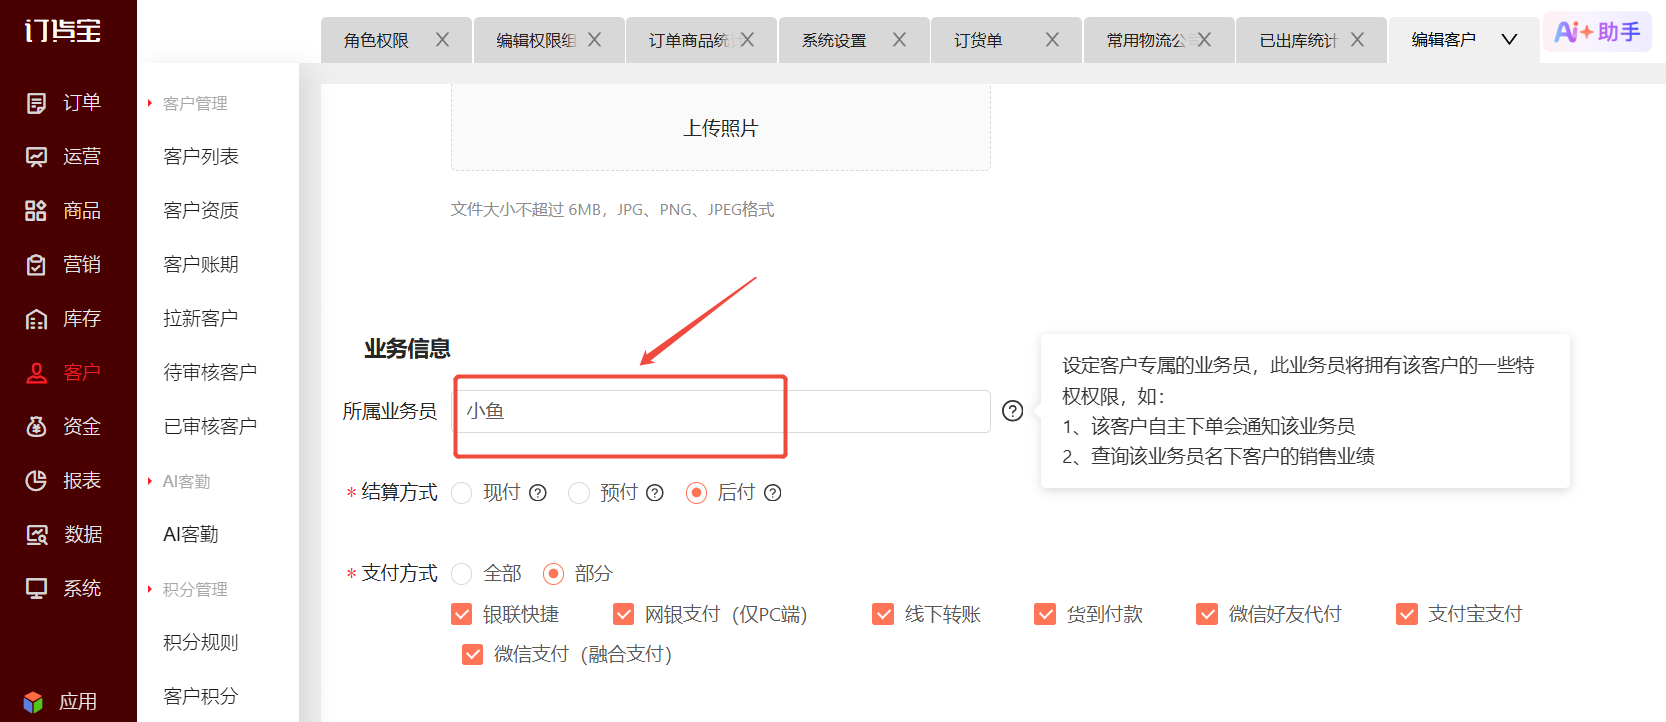Click help icon next to 现付
1666x722 pixels.
pyautogui.click(x=538, y=493)
